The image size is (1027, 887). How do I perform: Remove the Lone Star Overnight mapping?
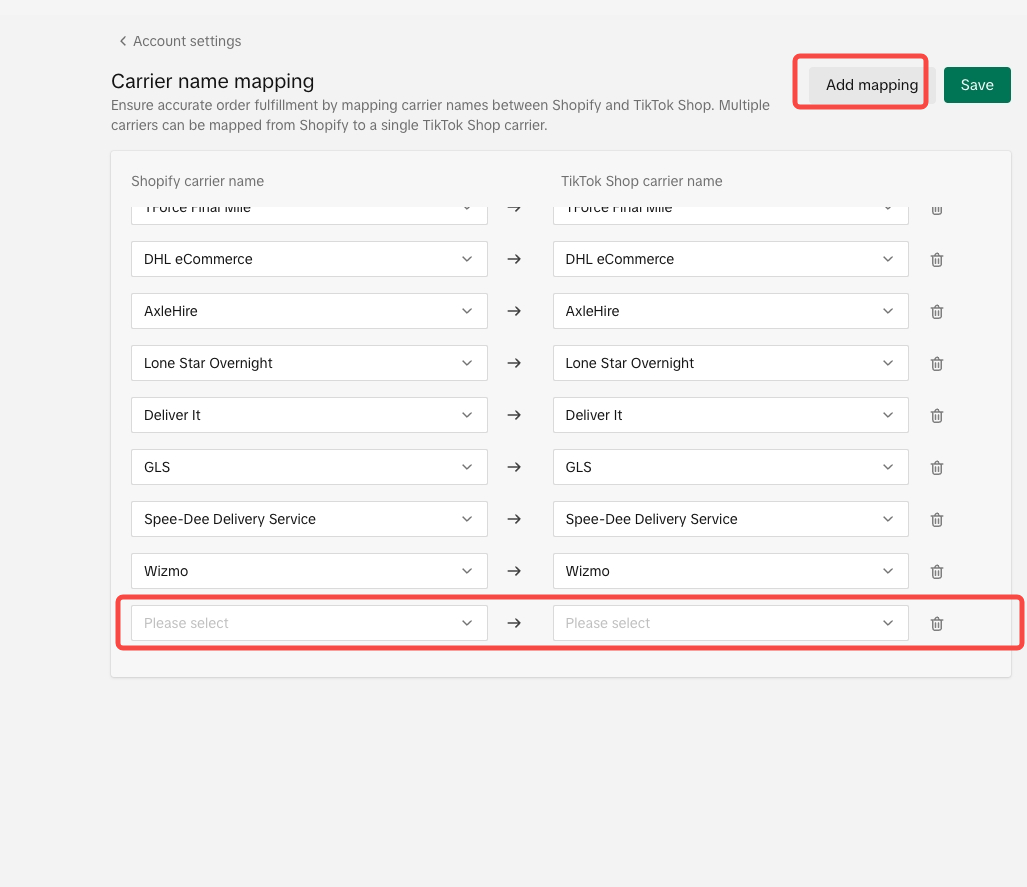coord(937,363)
